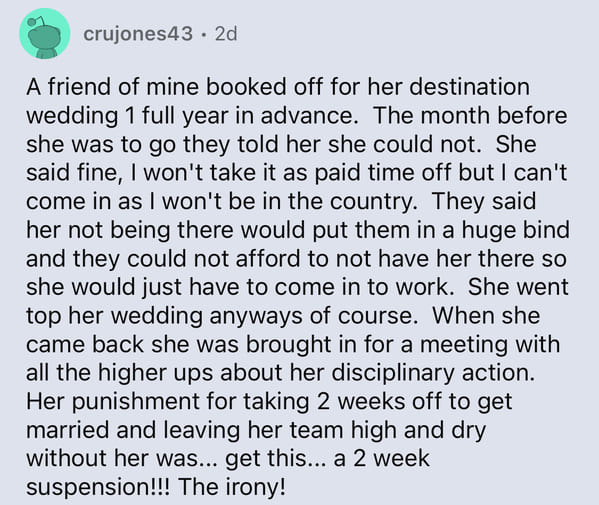Click the phrase "destination wedding" in the comment
This screenshot has width=599, height=505.
pos(278,101)
